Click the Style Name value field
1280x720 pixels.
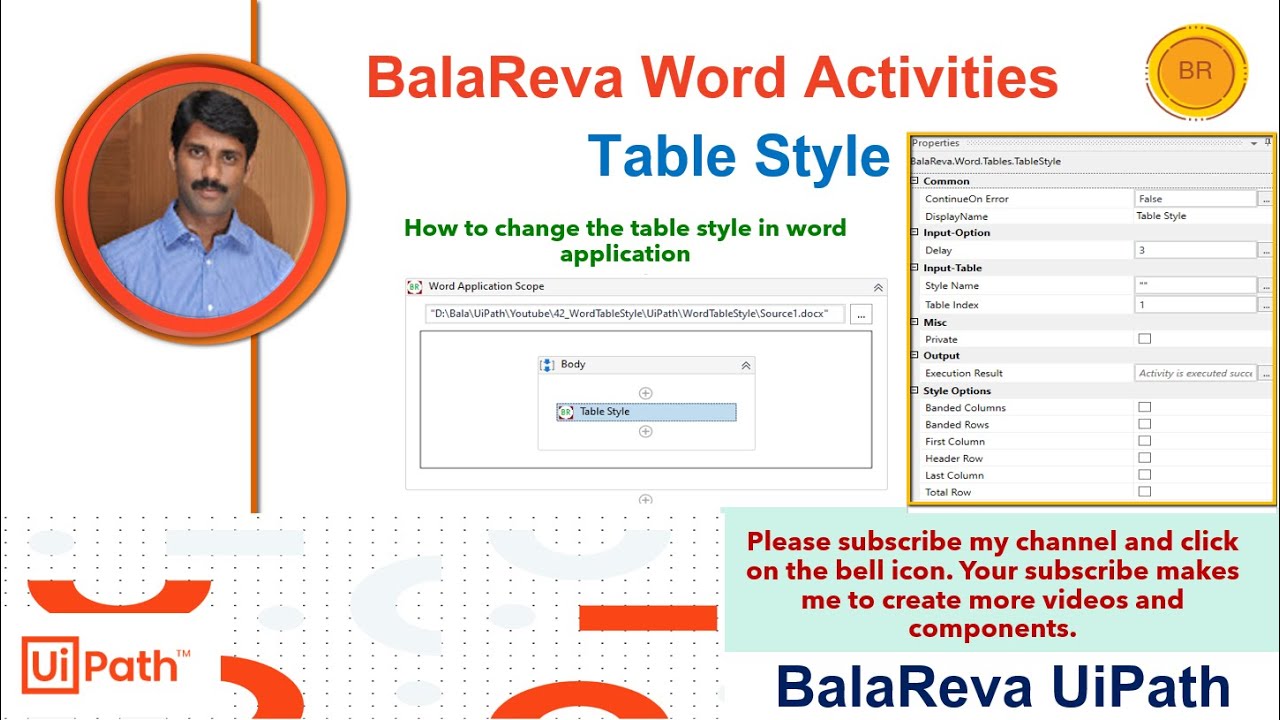pos(1196,286)
